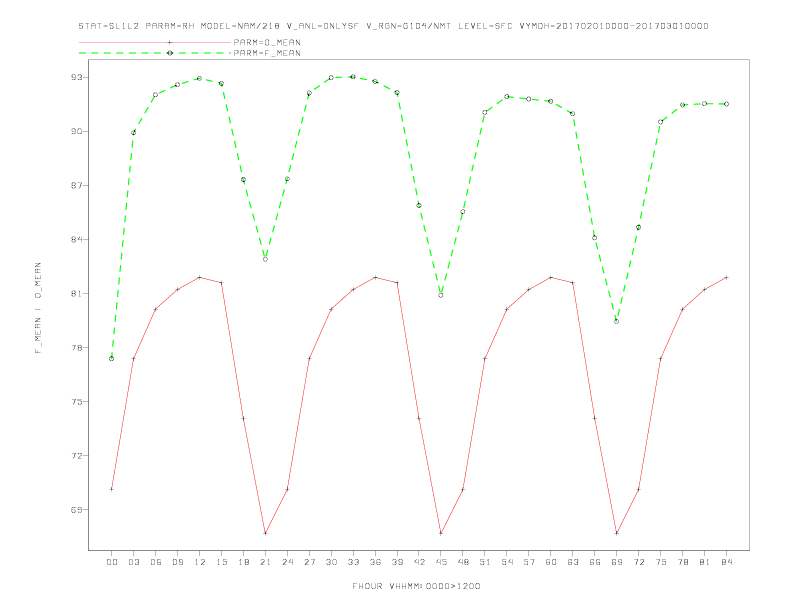Select red O_MEAN peak marker at hour 12
The height and width of the screenshot is (612, 792).
point(200,277)
